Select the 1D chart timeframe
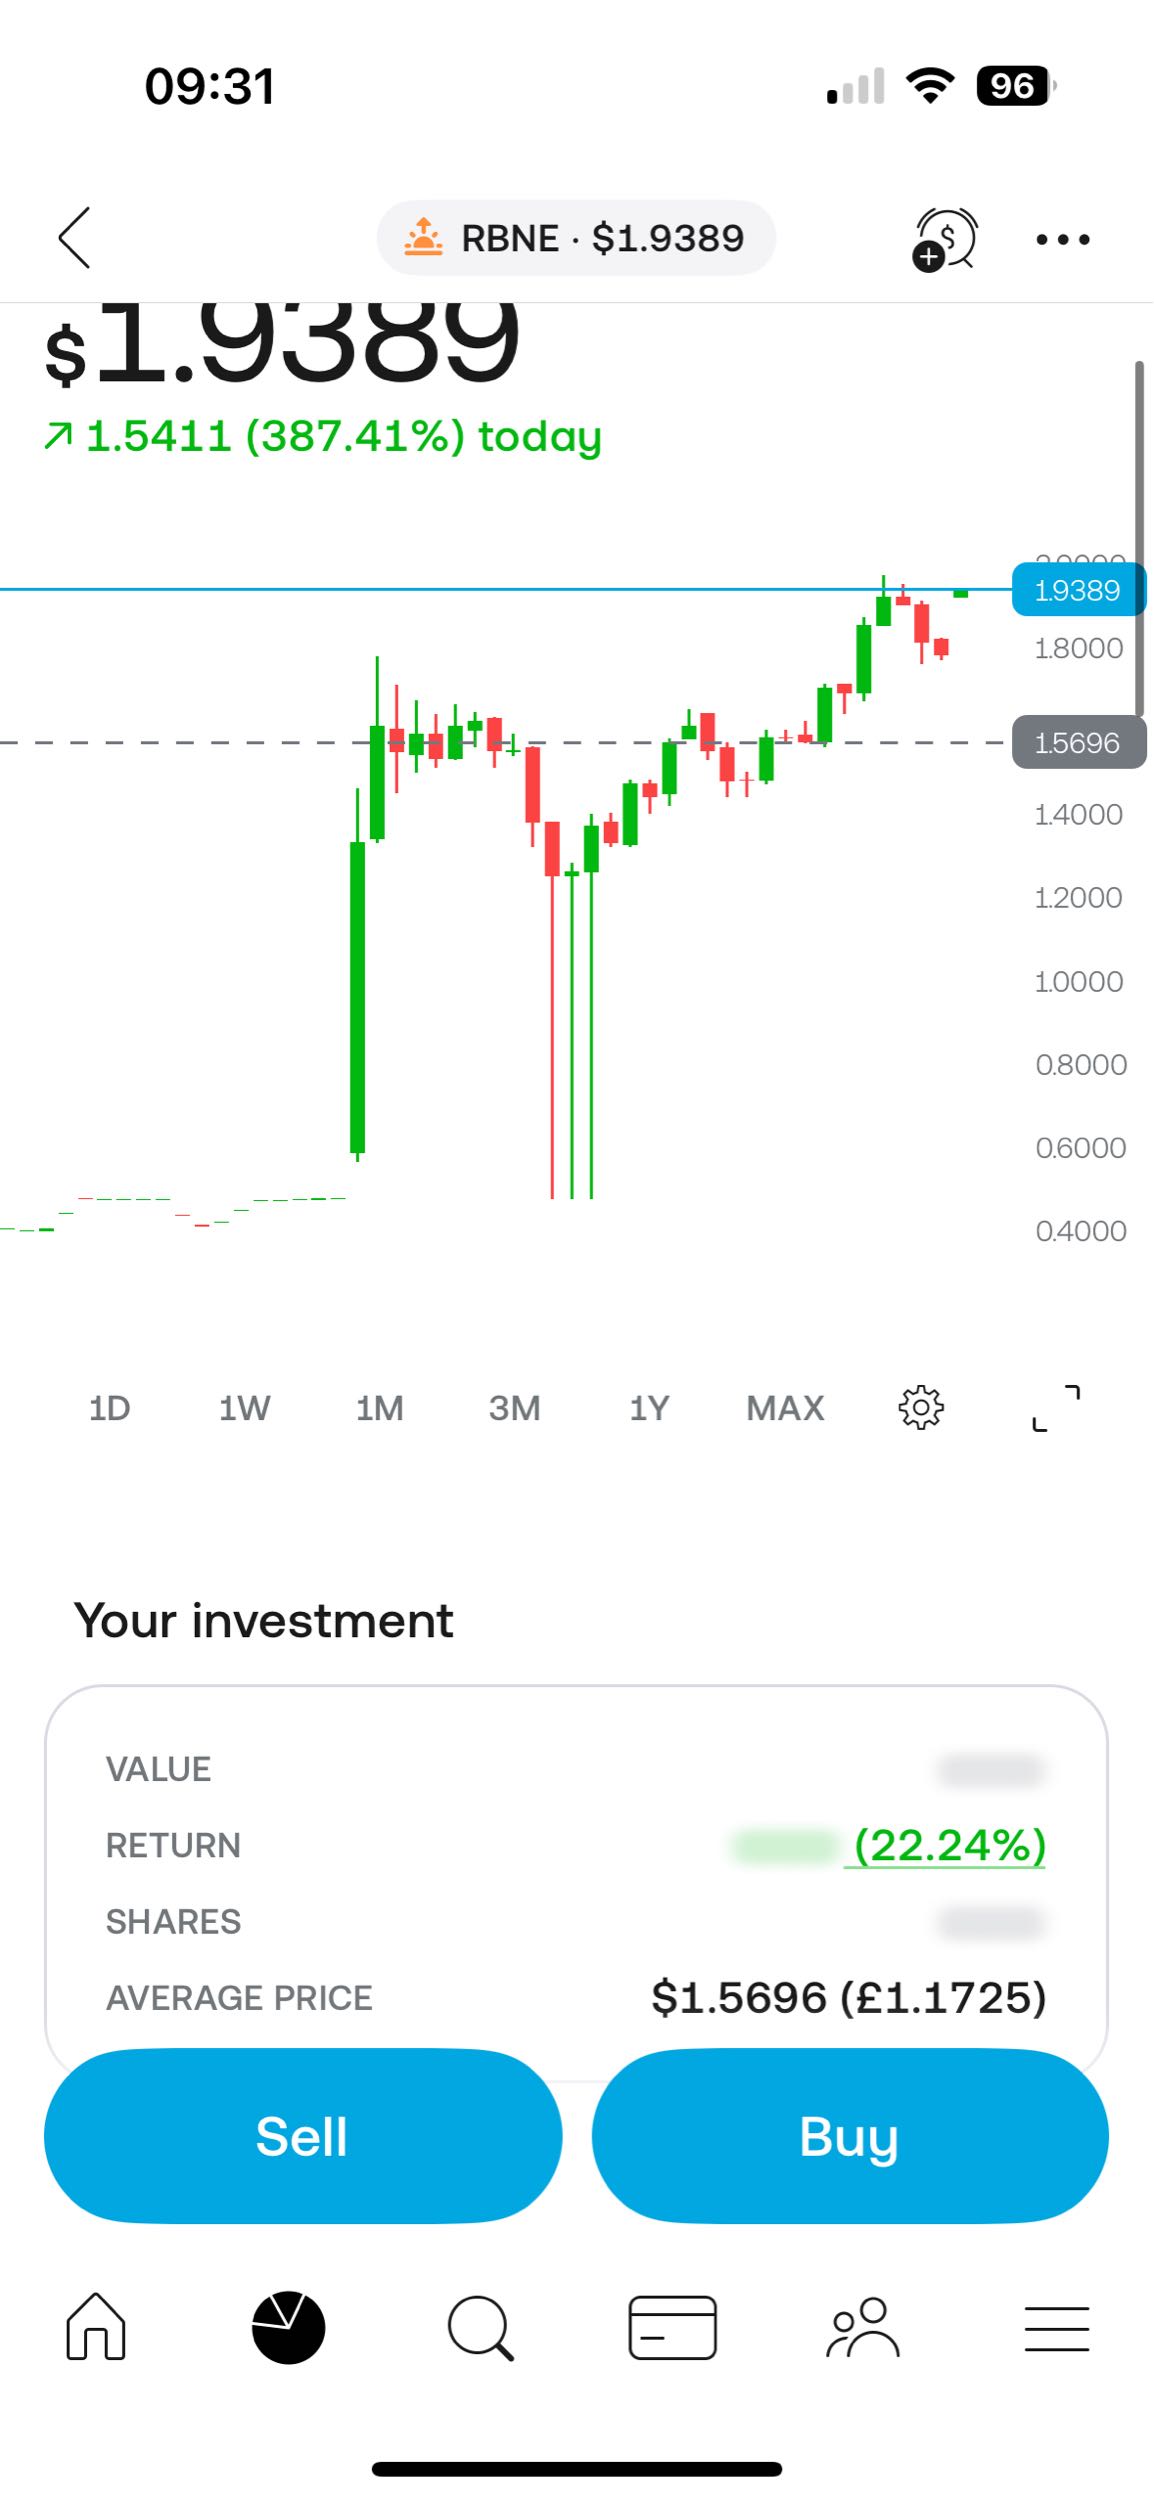1154x2500 pixels. [x=109, y=1408]
